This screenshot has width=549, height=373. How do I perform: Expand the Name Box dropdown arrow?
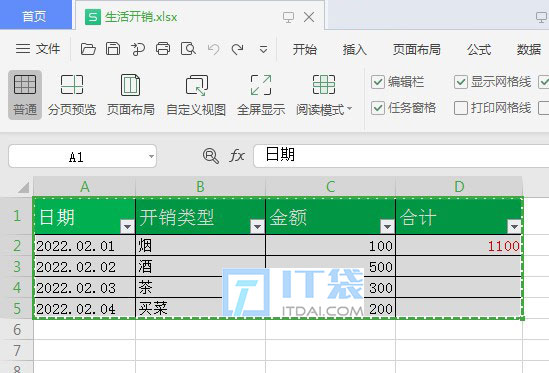[x=151, y=156]
